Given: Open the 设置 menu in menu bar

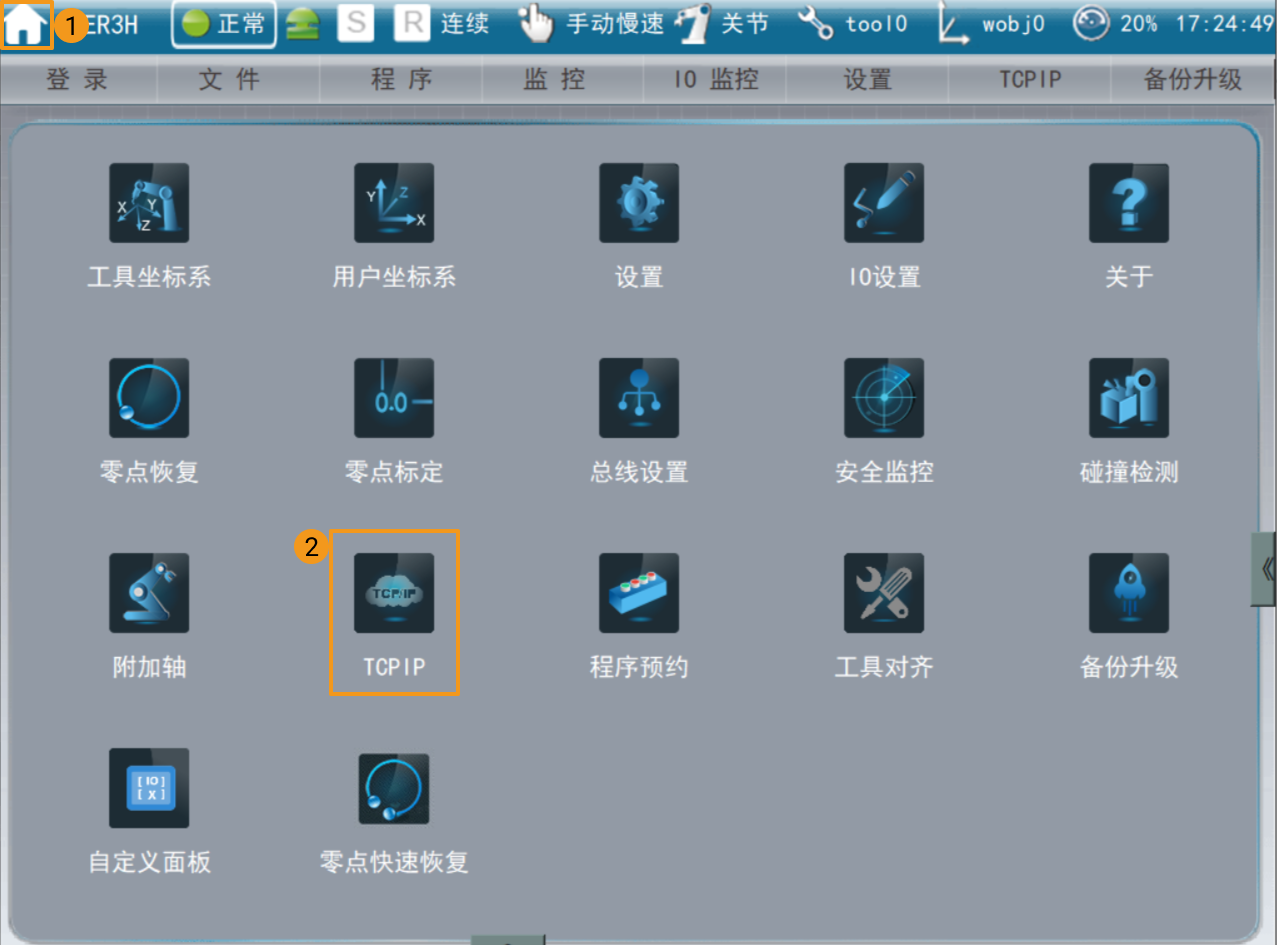Looking at the screenshot, I should (x=867, y=80).
